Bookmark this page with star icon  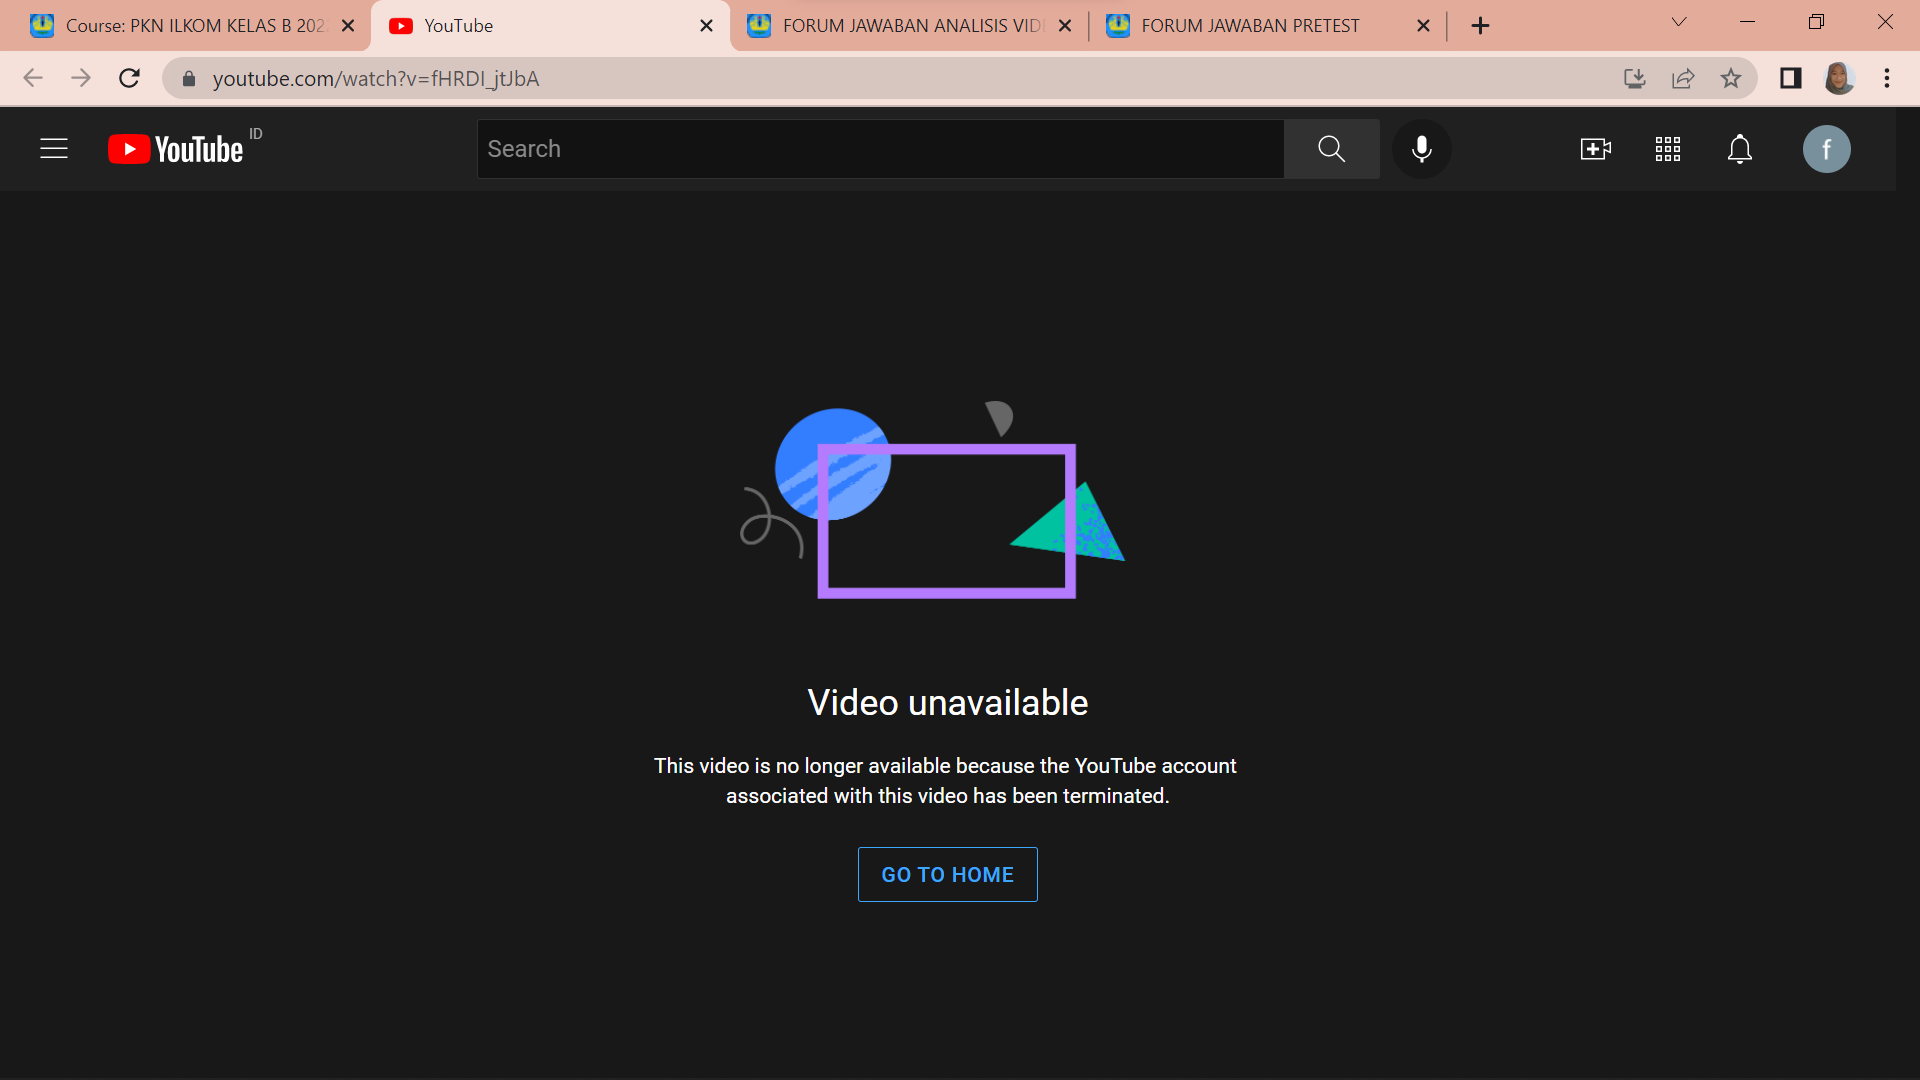[x=1731, y=78]
